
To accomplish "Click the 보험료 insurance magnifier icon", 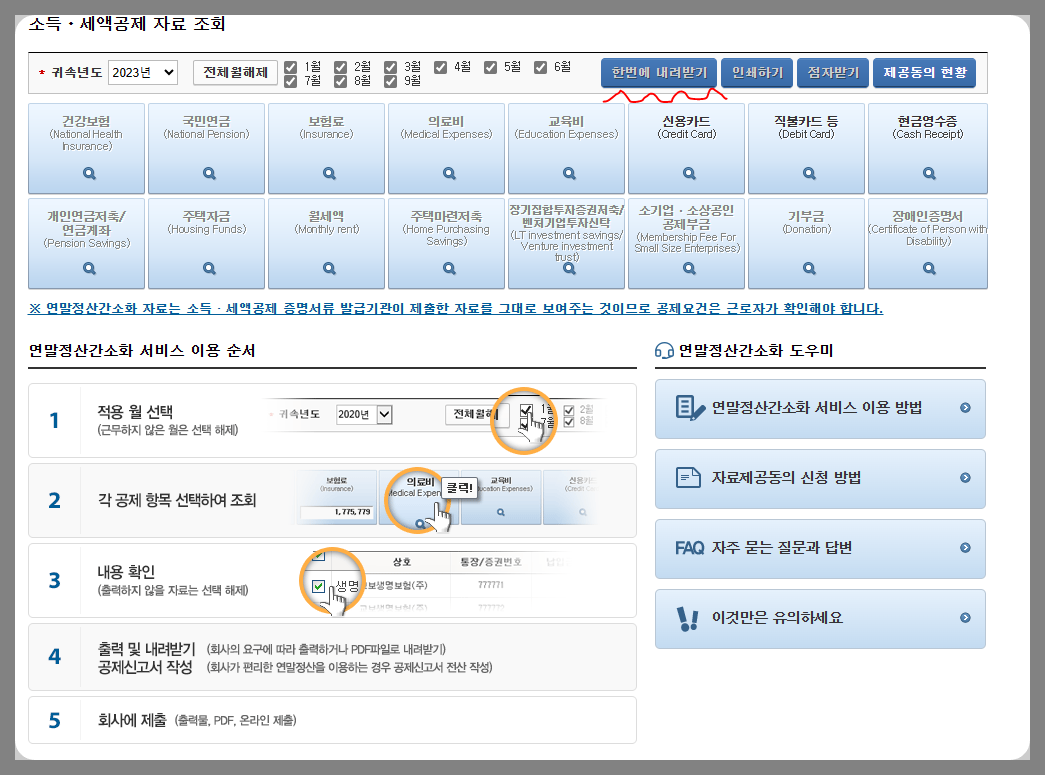I will [x=326, y=174].
